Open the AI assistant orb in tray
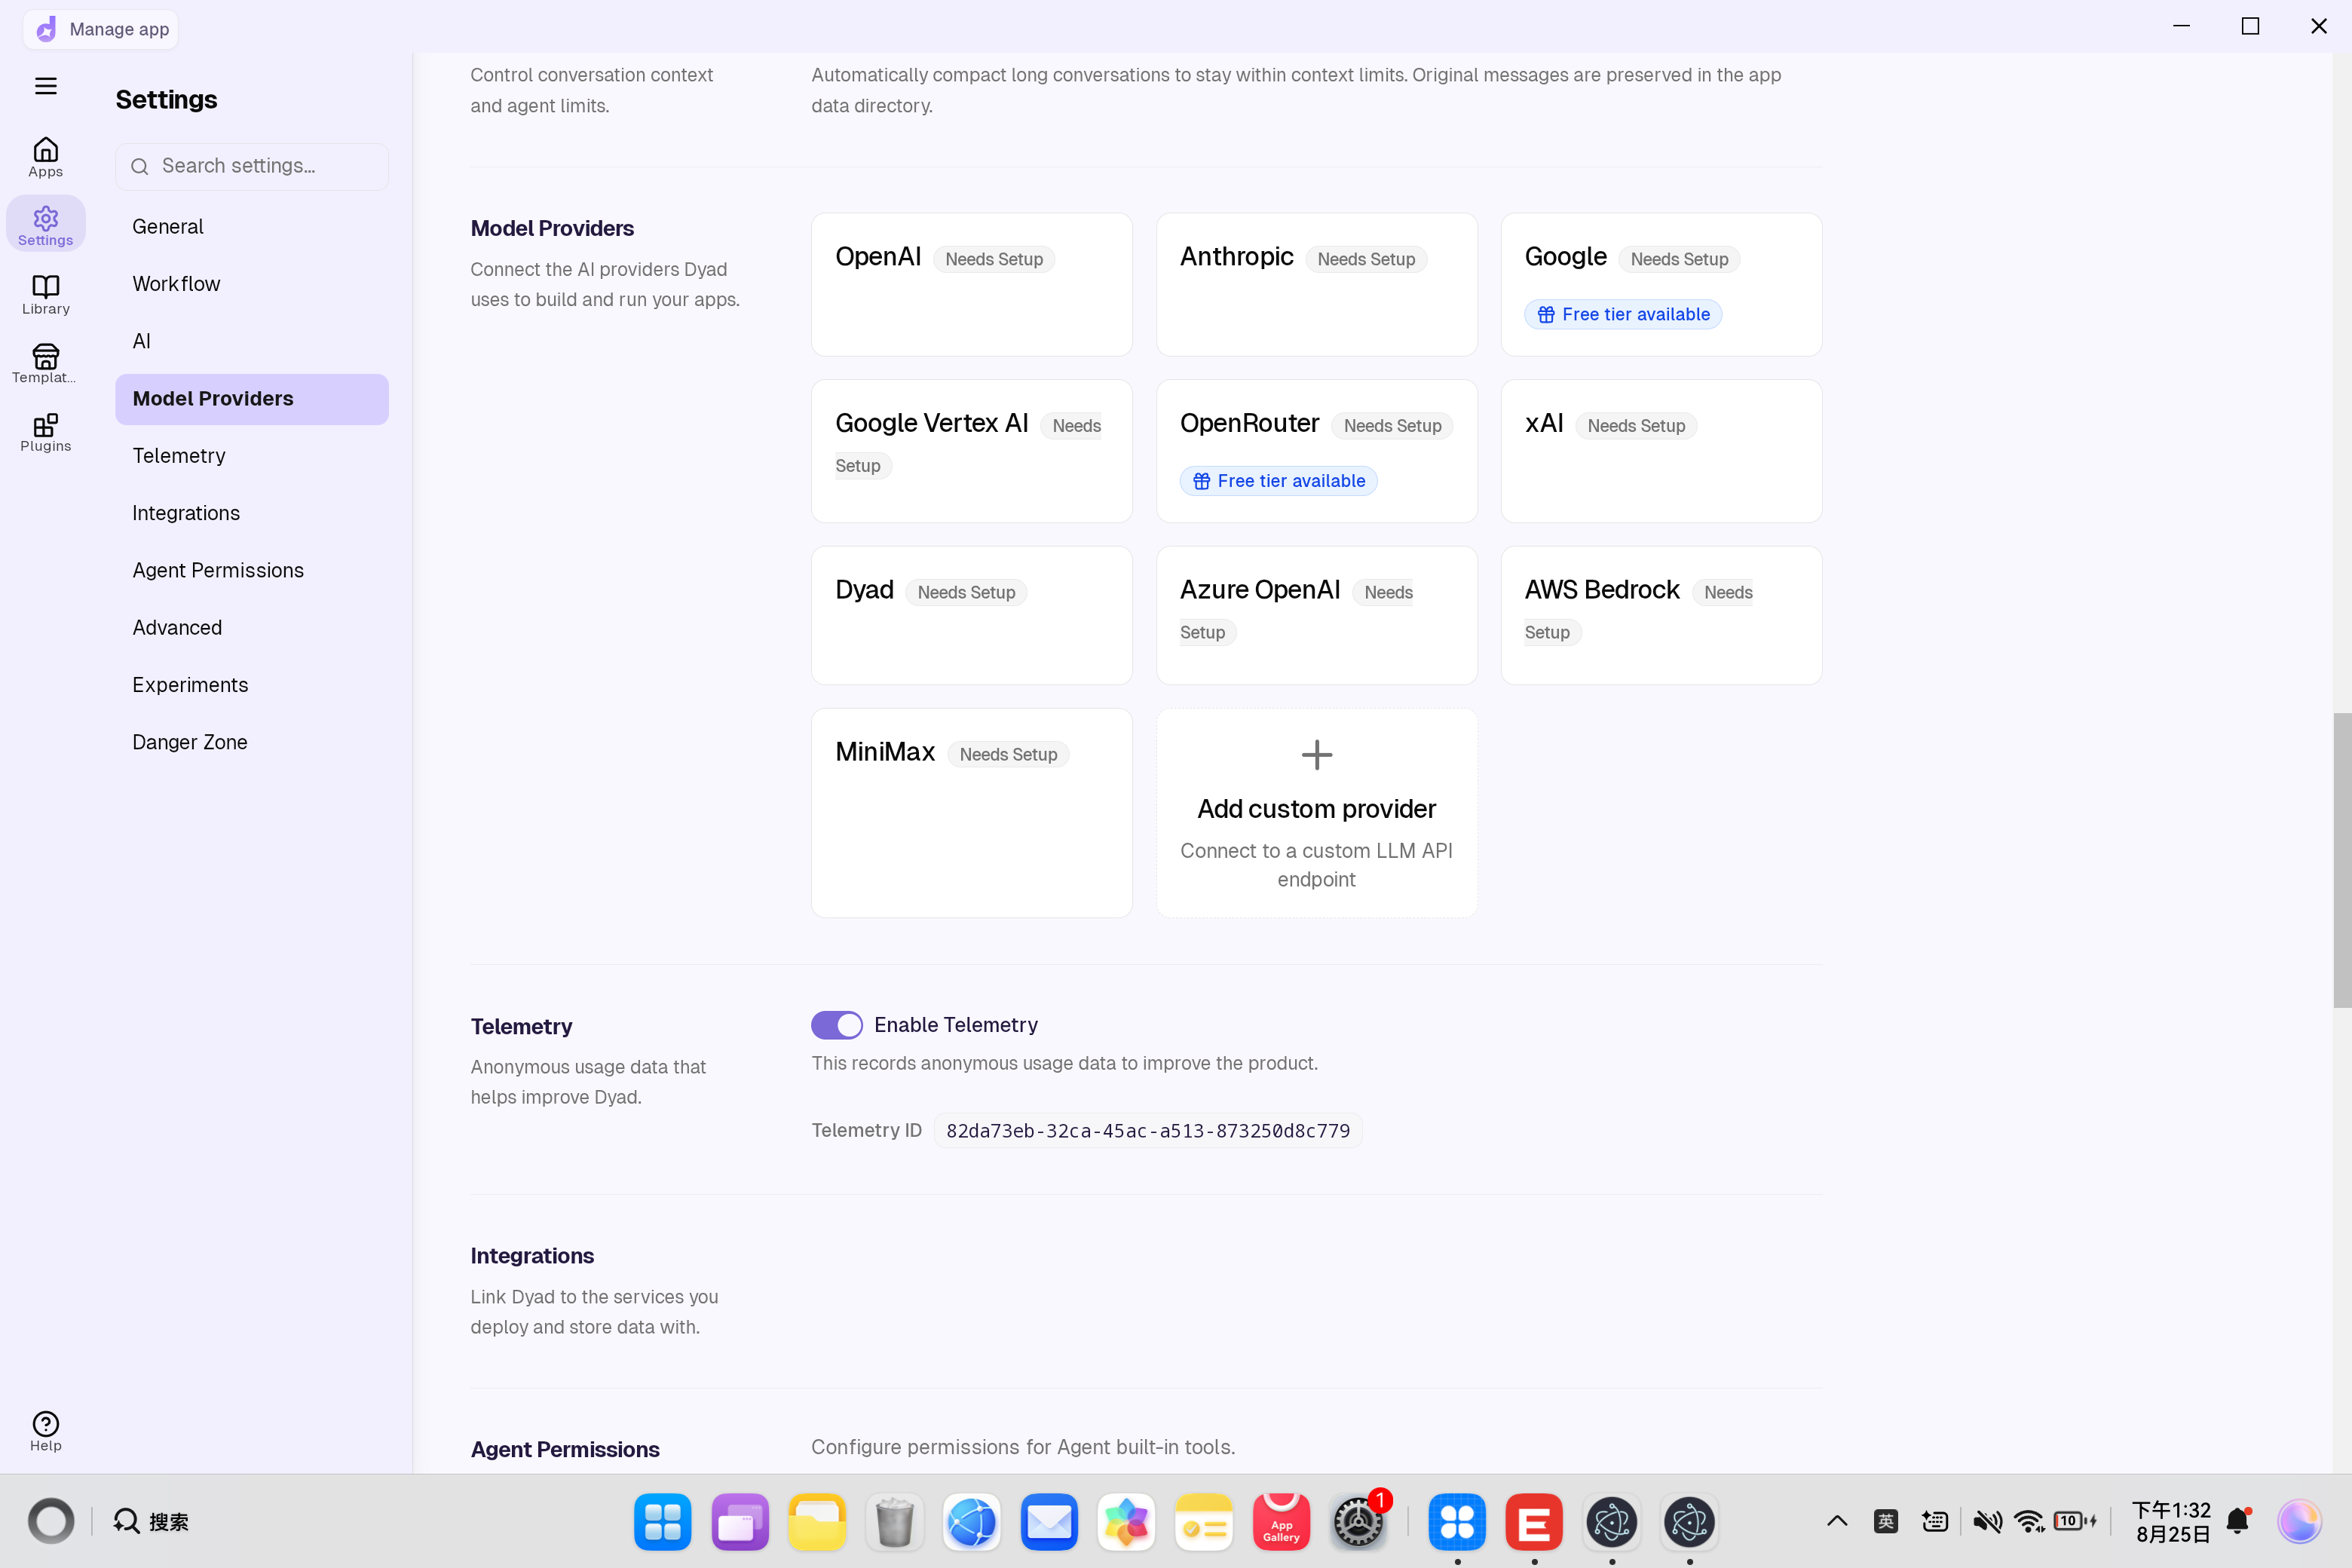 [2299, 1521]
